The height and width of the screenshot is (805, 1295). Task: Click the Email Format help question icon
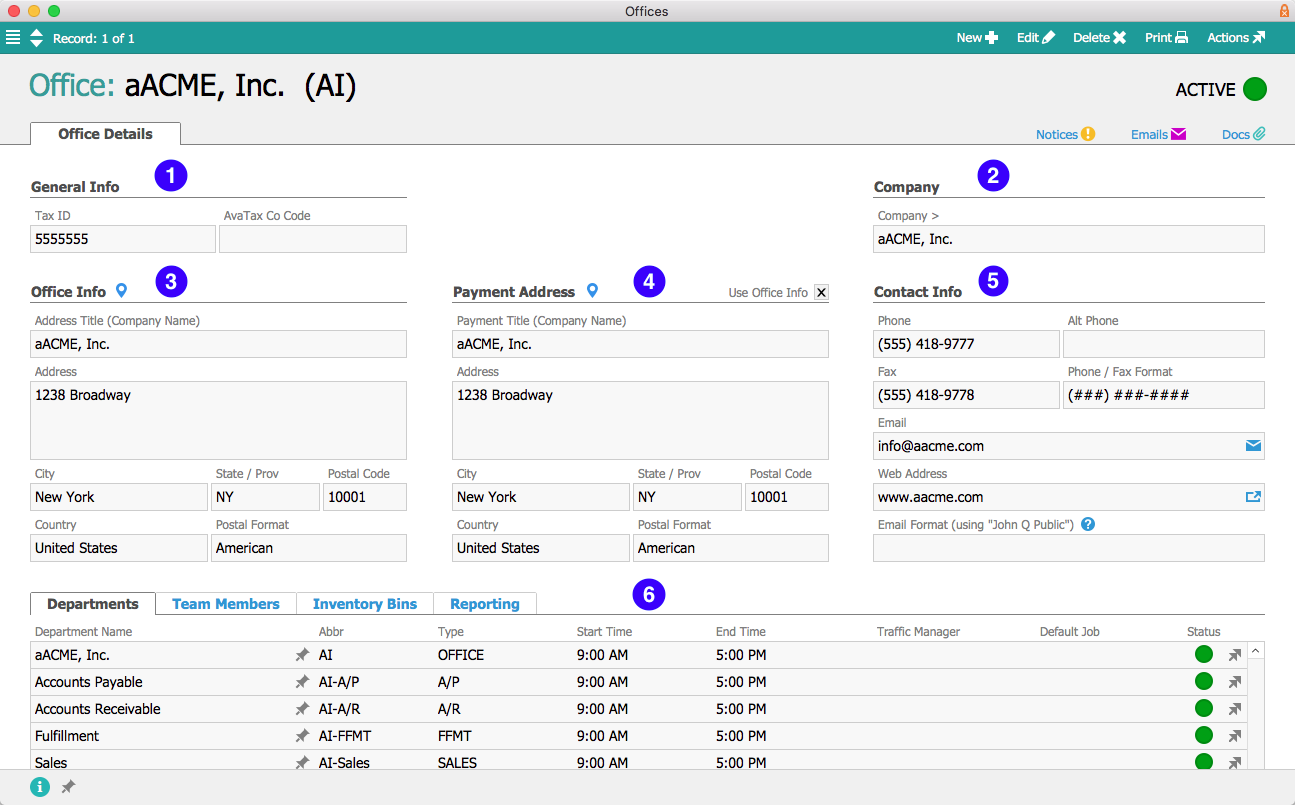[1088, 524]
